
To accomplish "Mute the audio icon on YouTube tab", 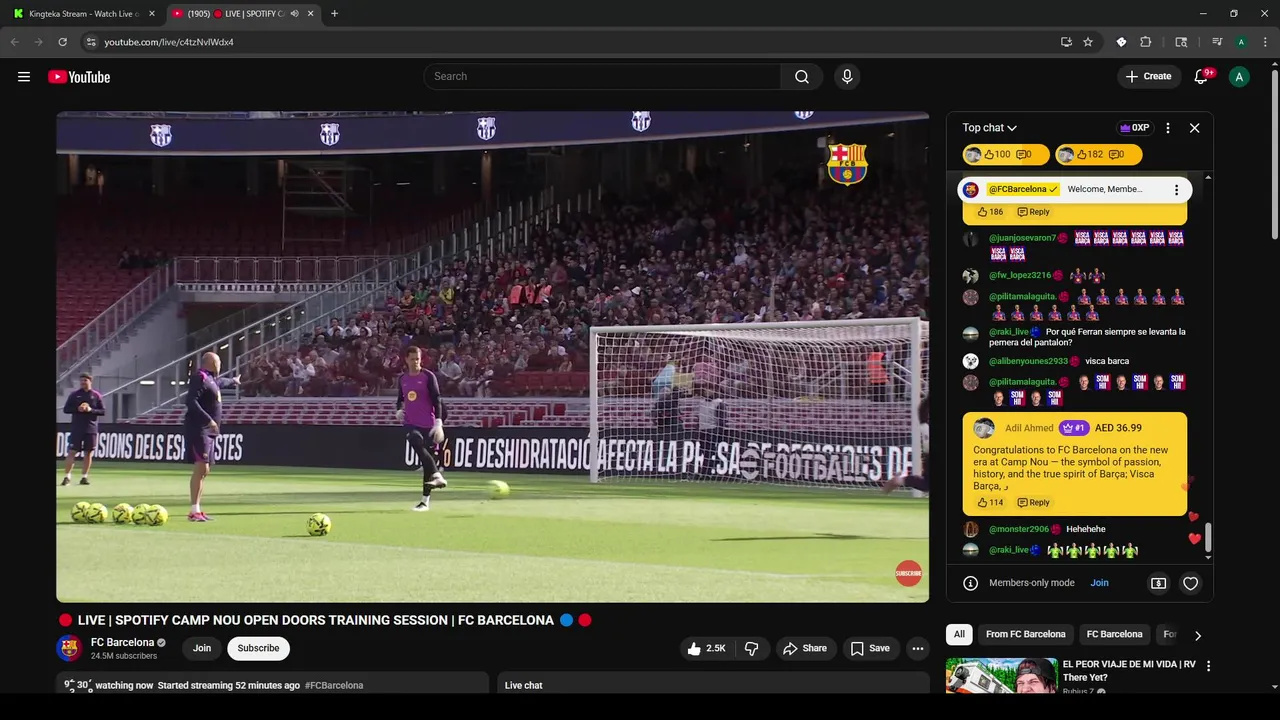I will pyautogui.click(x=295, y=14).
